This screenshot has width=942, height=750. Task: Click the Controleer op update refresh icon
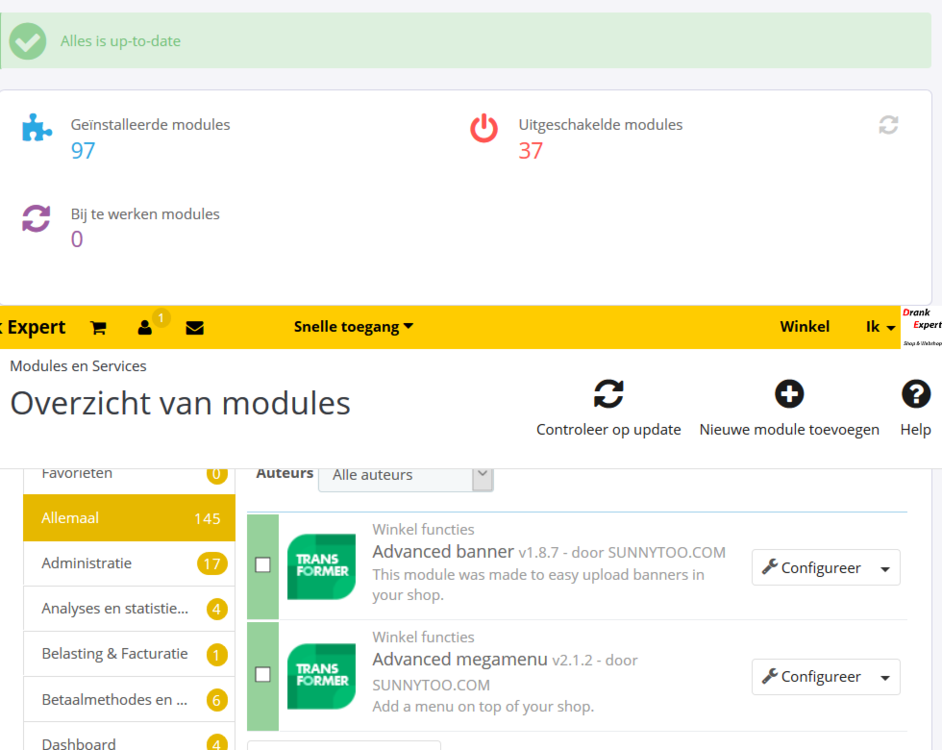(608, 394)
